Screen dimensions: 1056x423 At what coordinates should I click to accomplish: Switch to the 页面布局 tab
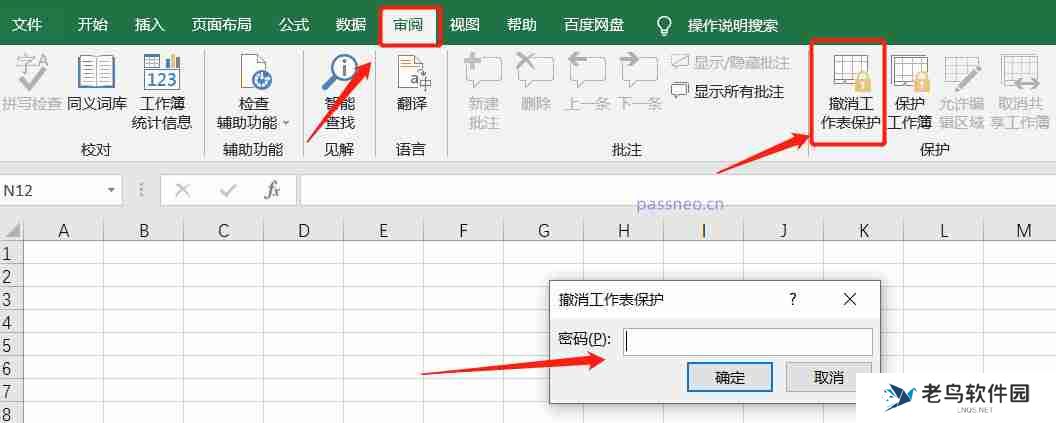pos(222,26)
